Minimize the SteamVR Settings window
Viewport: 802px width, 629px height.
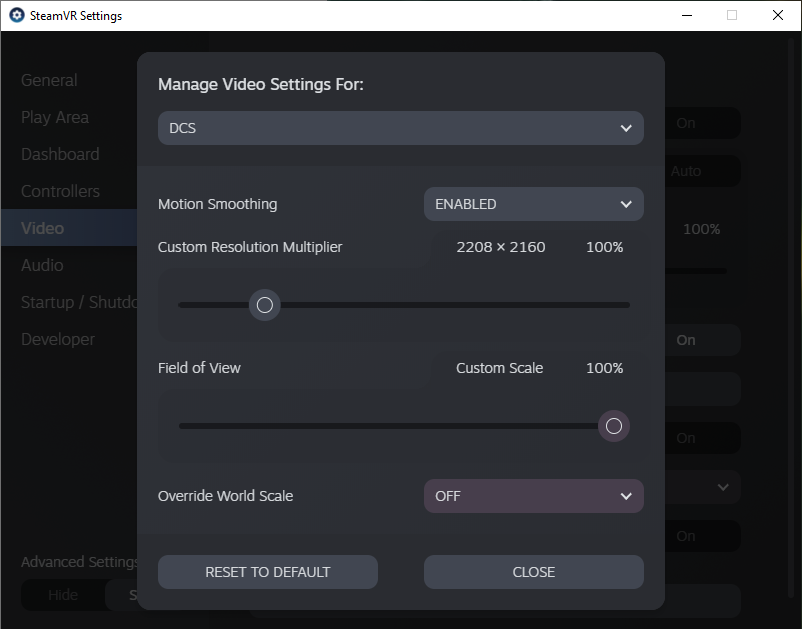click(687, 15)
